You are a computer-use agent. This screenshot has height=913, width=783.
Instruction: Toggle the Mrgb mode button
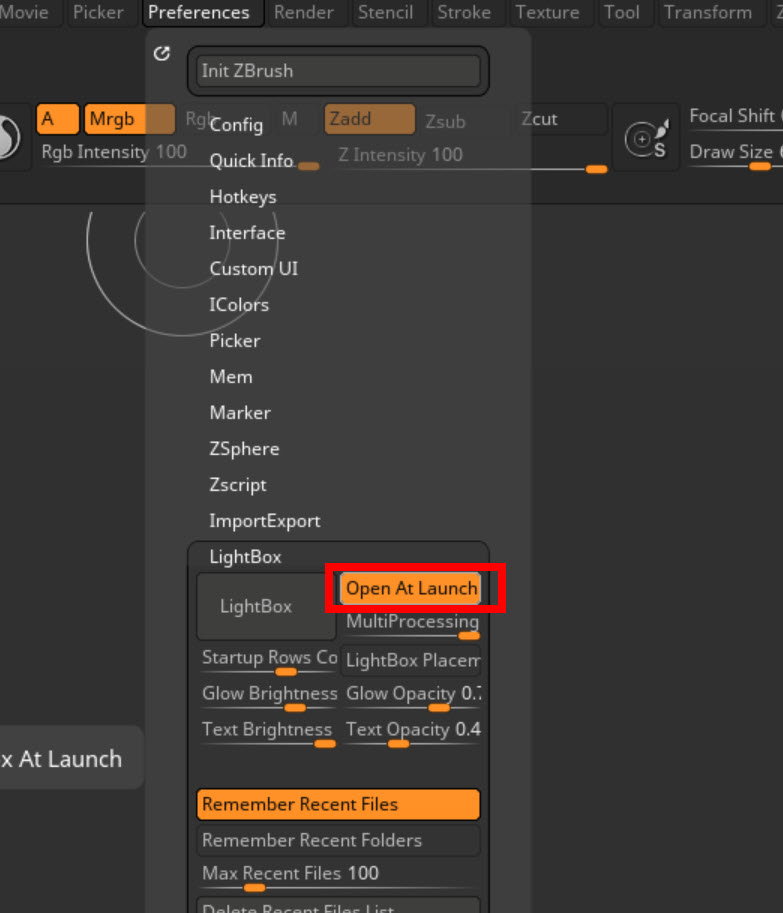coord(129,119)
